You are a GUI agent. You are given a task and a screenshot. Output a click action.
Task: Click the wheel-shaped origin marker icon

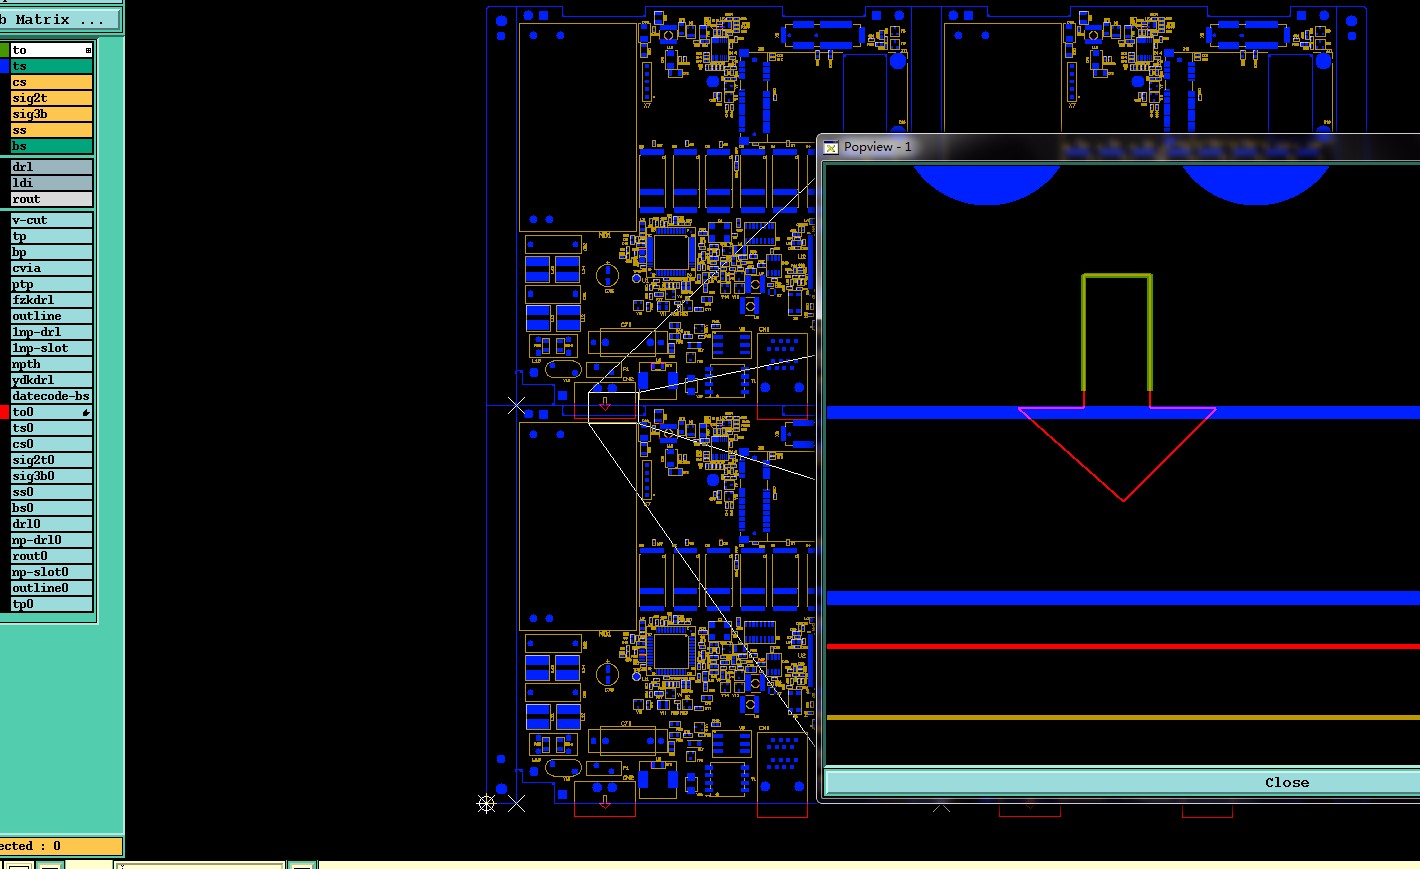coord(486,803)
